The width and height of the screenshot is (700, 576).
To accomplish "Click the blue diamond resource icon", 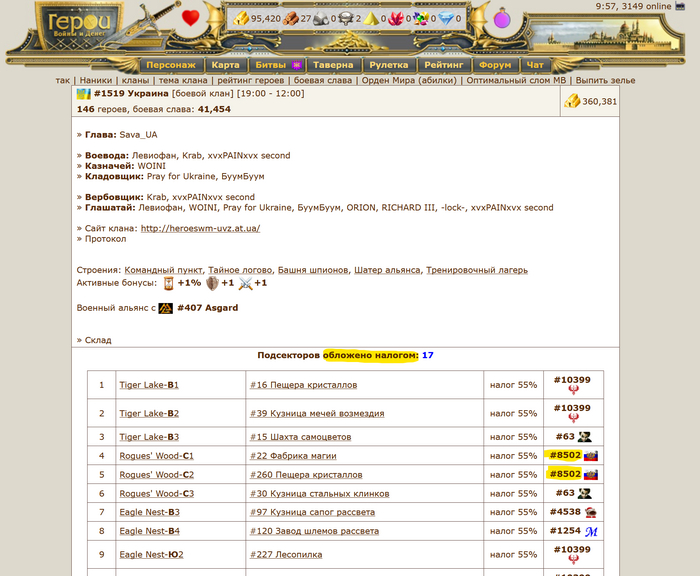I will (445, 18).
